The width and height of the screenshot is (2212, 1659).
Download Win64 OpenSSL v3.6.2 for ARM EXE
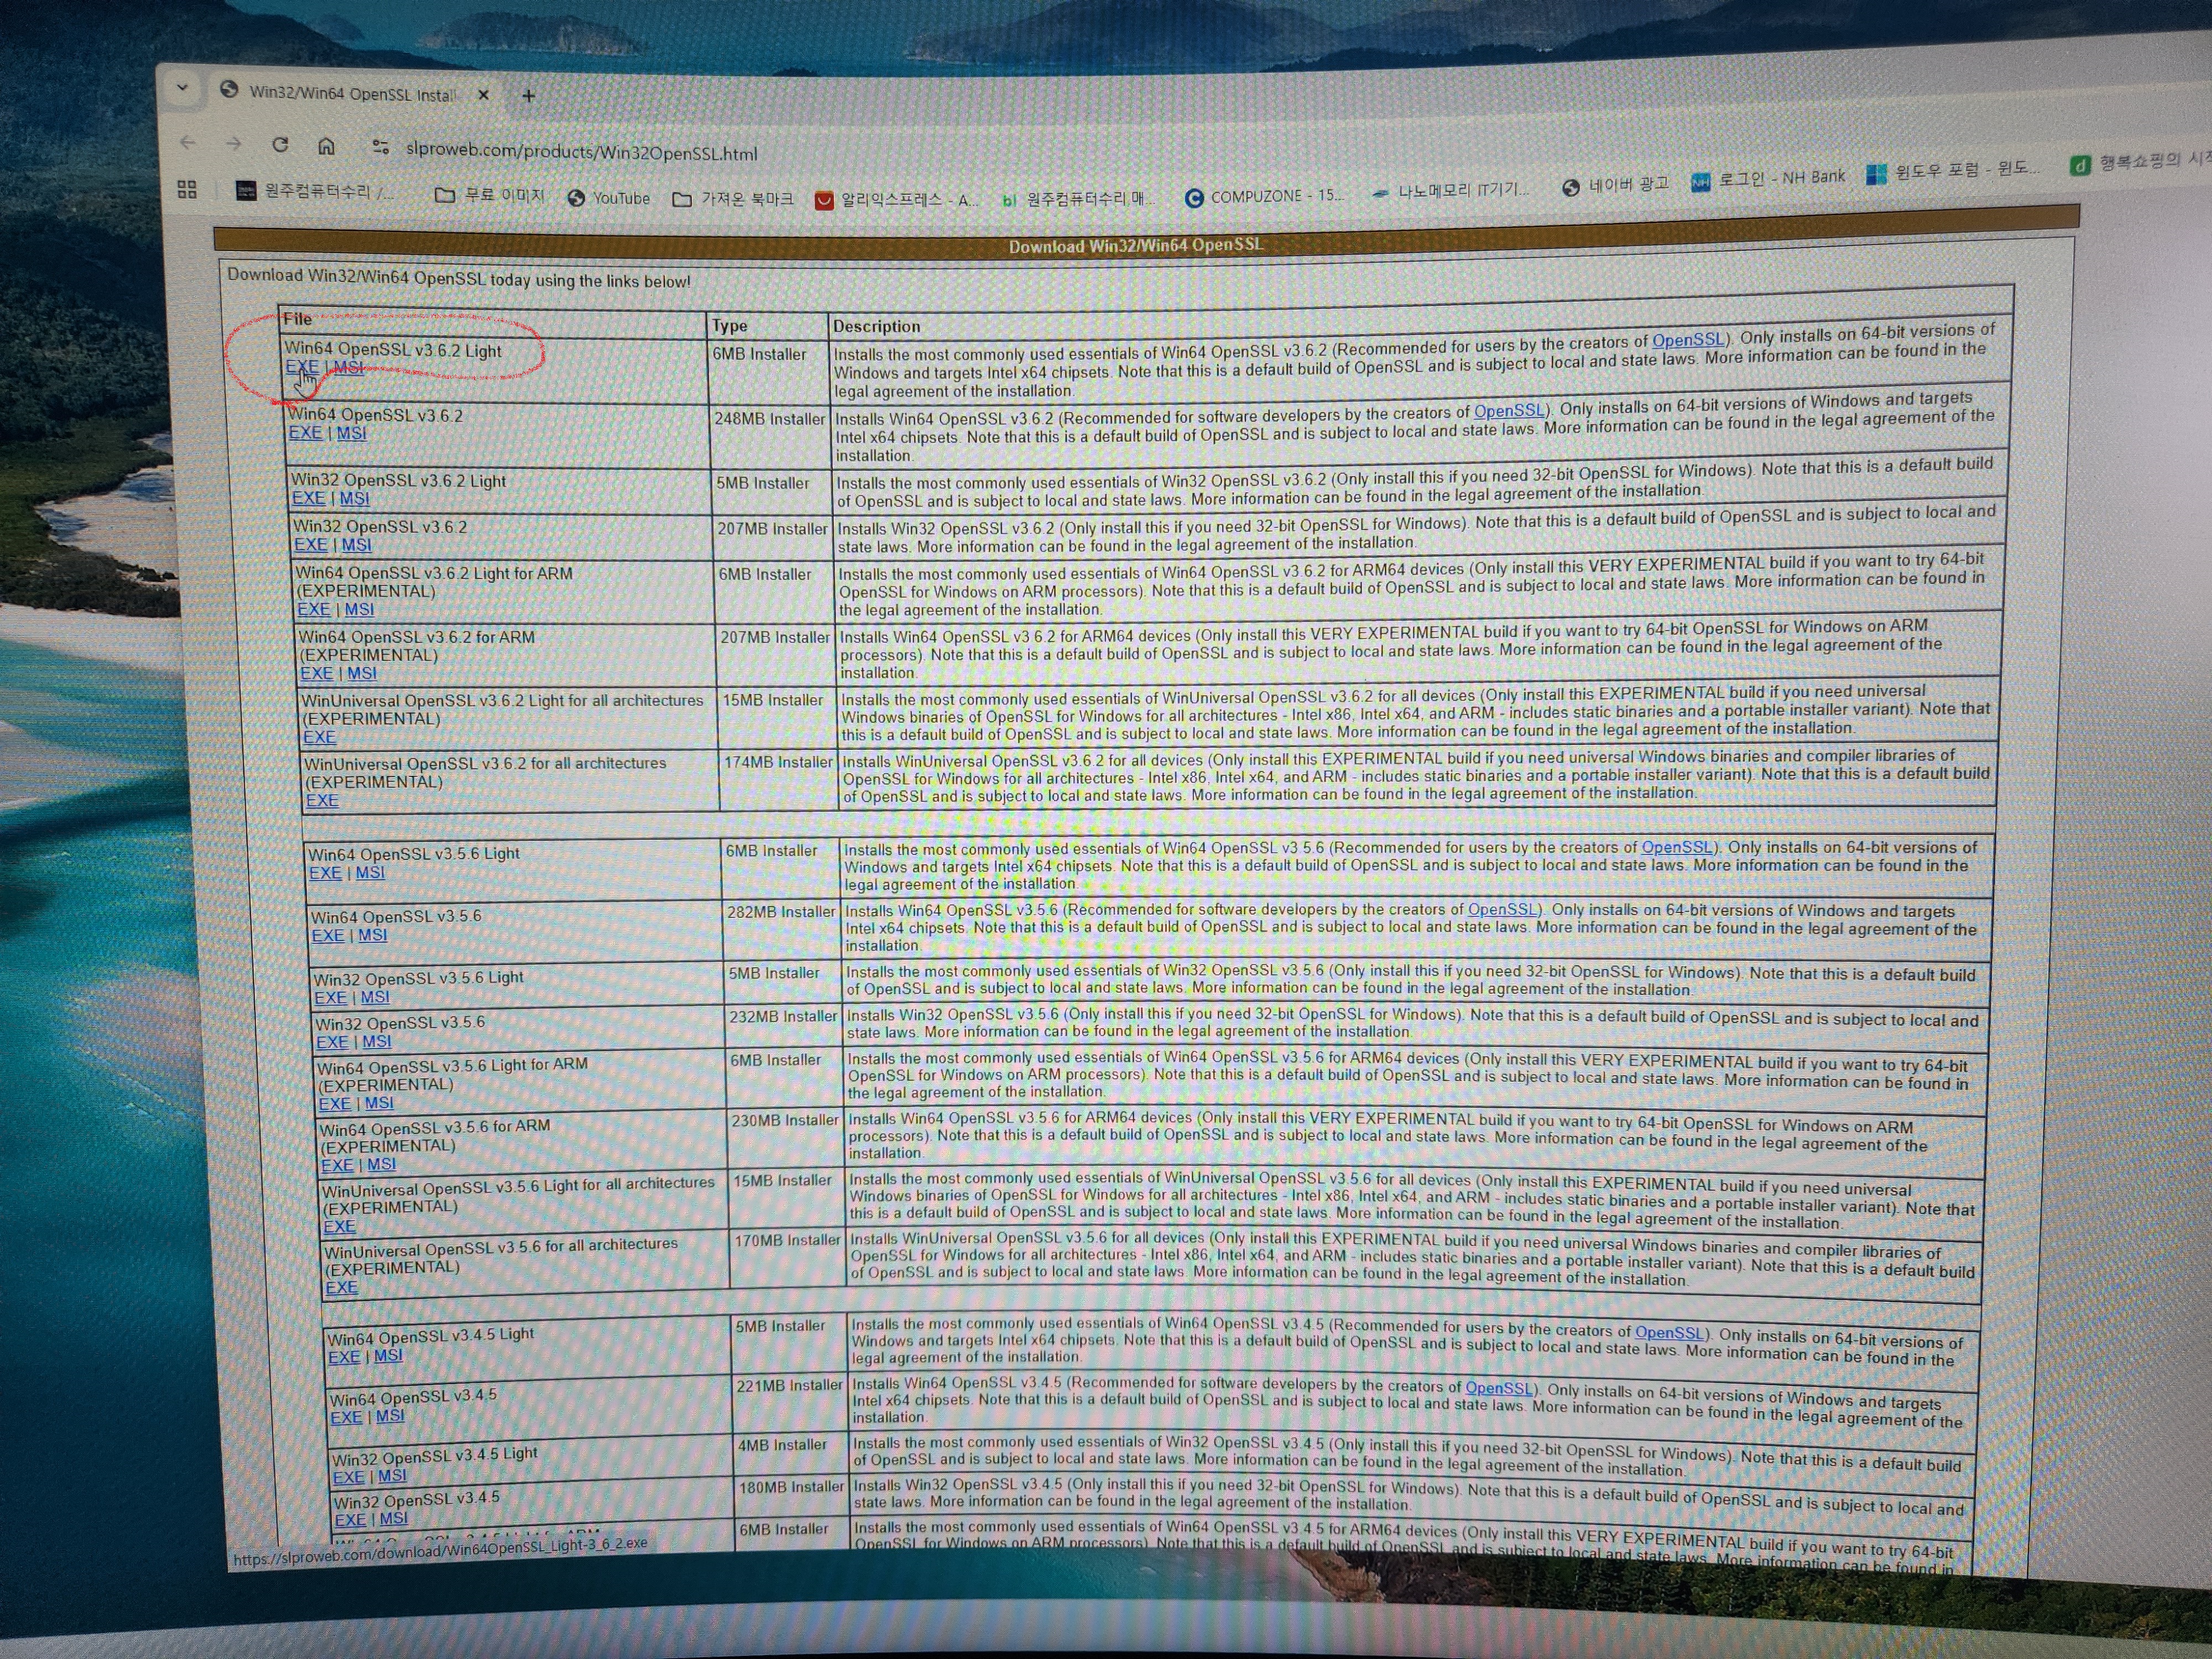(x=316, y=674)
